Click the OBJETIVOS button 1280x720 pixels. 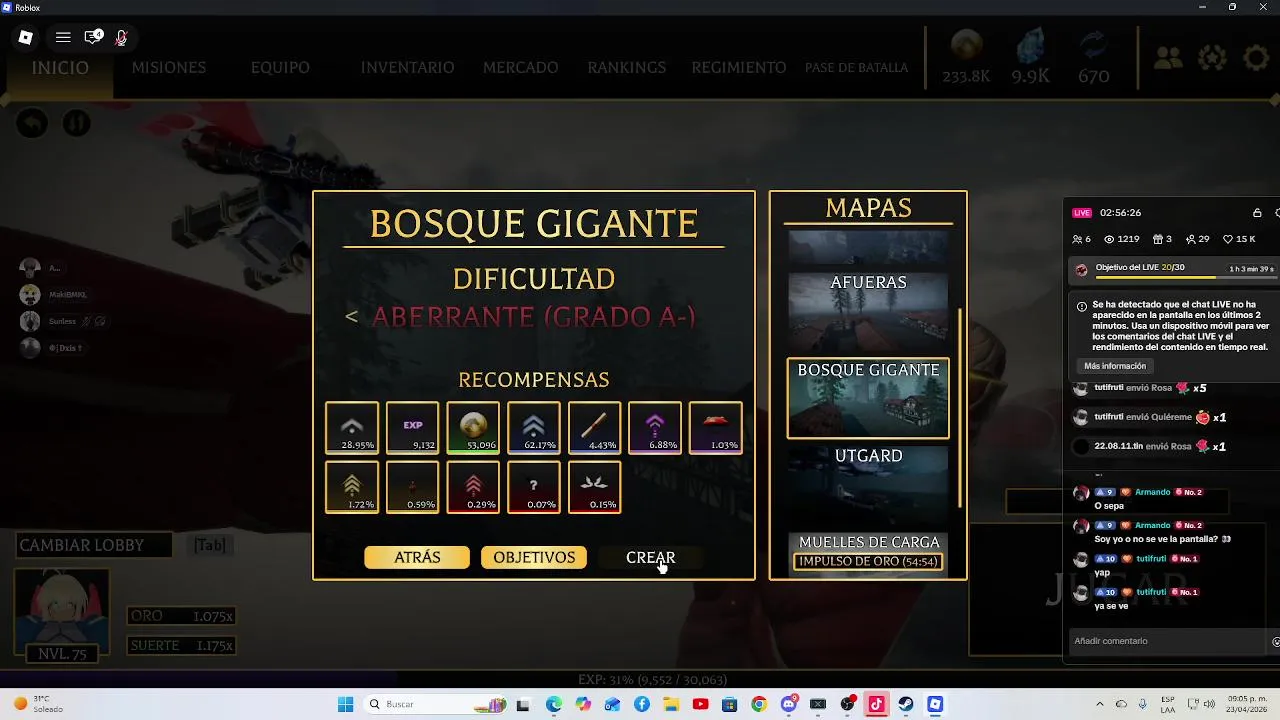[x=534, y=557]
